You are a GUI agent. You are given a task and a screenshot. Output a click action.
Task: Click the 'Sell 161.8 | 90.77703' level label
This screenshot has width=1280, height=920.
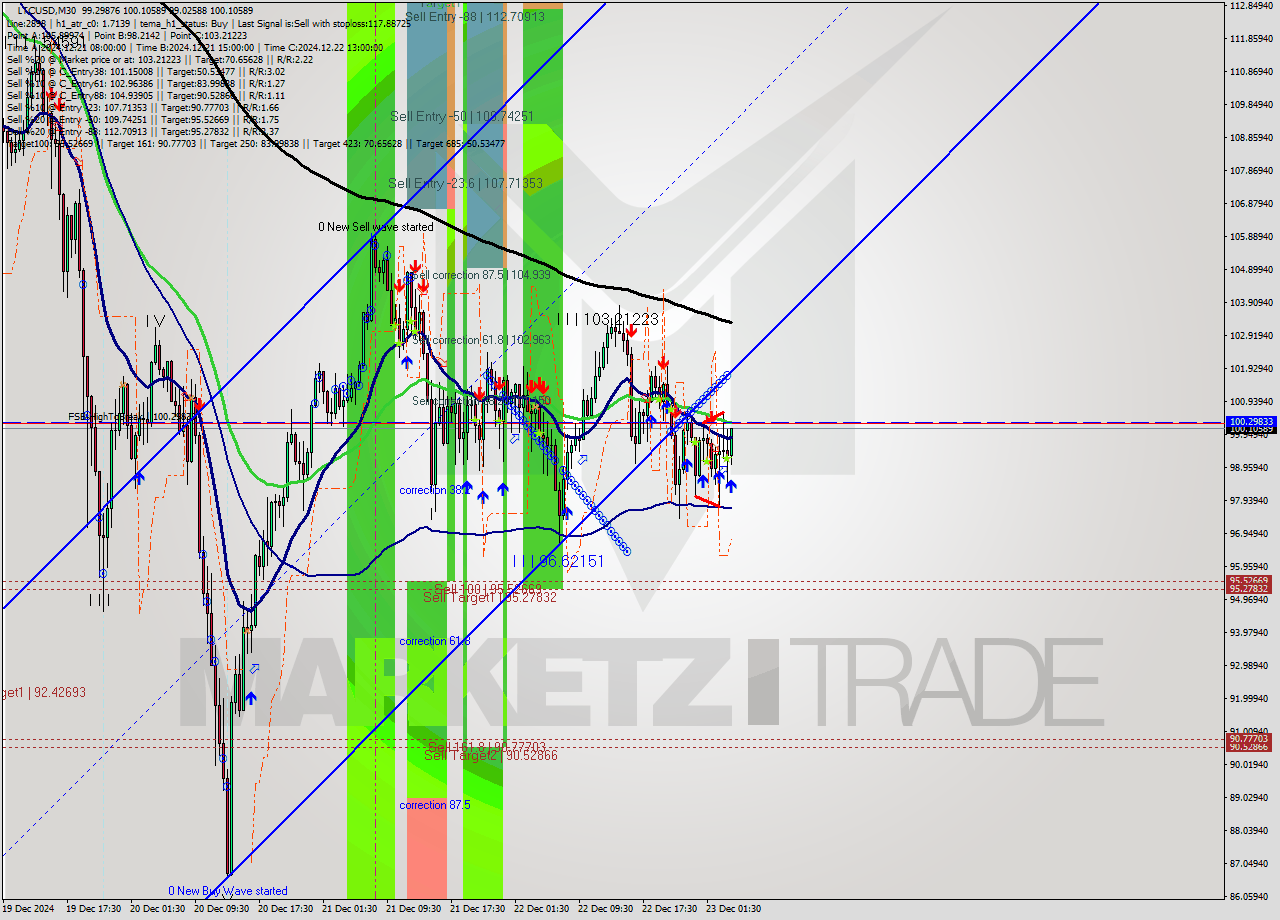(487, 746)
